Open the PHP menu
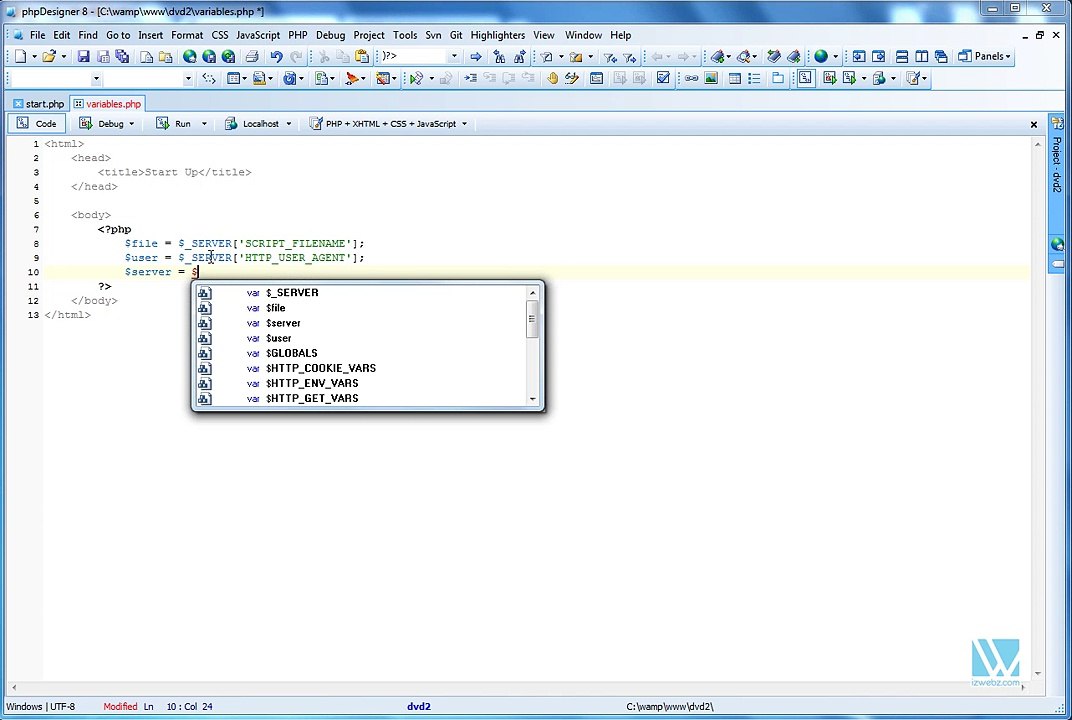The width and height of the screenshot is (1072, 720). click(297, 35)
